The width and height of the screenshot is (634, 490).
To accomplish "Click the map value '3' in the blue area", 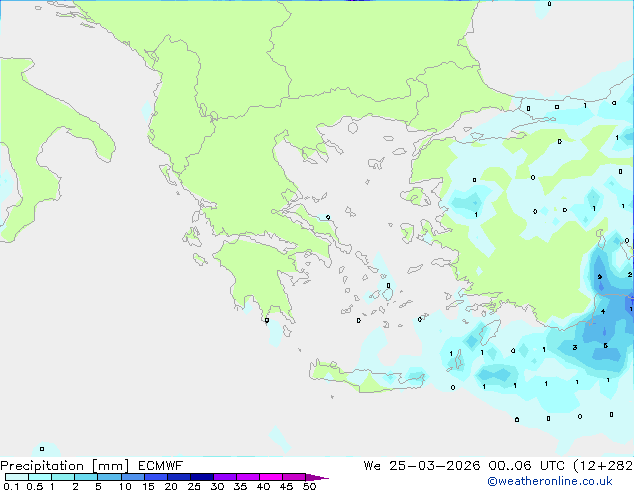I will 575,347.
